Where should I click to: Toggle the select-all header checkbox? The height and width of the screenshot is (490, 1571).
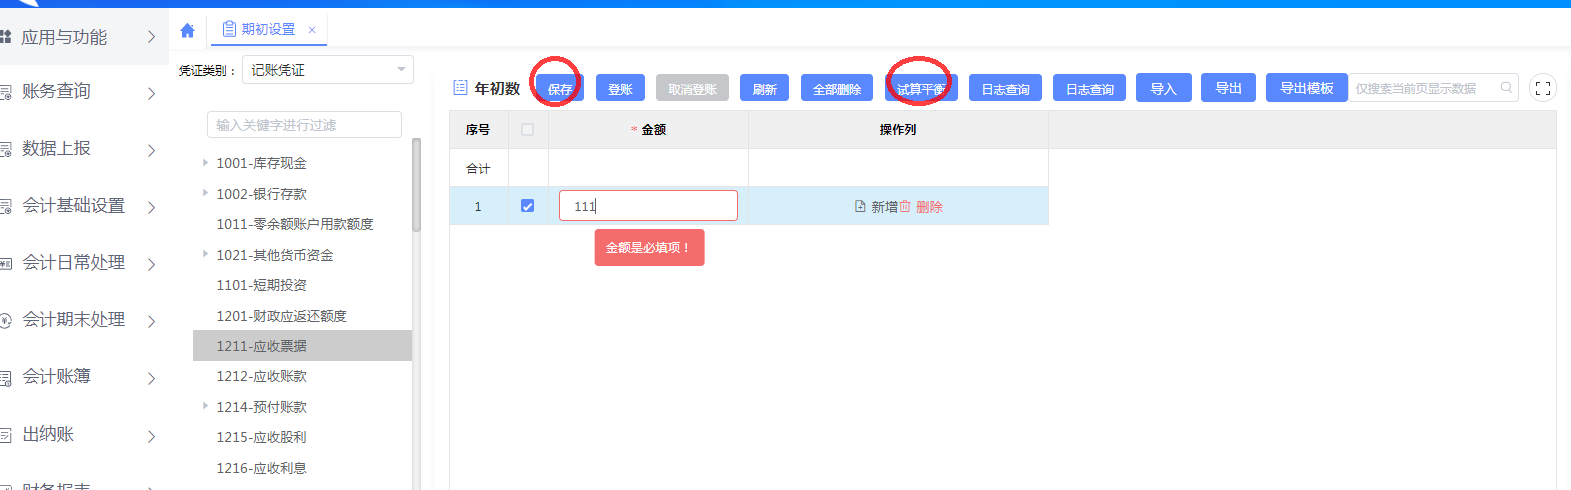528,130
